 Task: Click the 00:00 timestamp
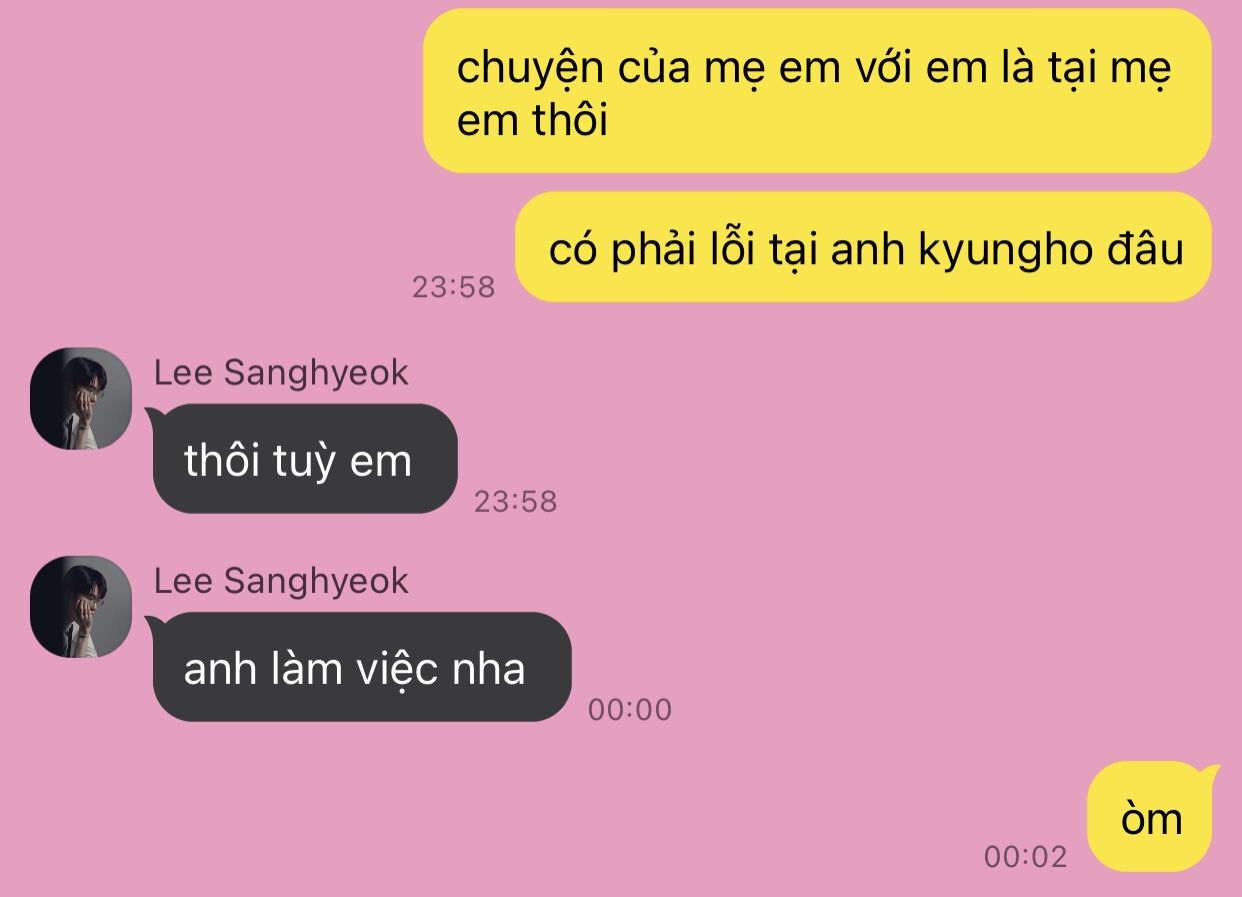630,710
